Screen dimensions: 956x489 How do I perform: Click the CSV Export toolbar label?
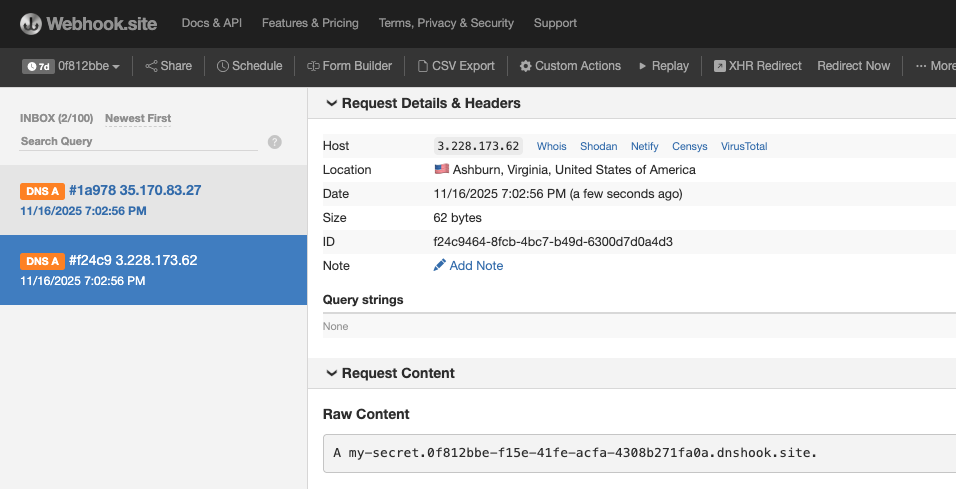(463, 66)
